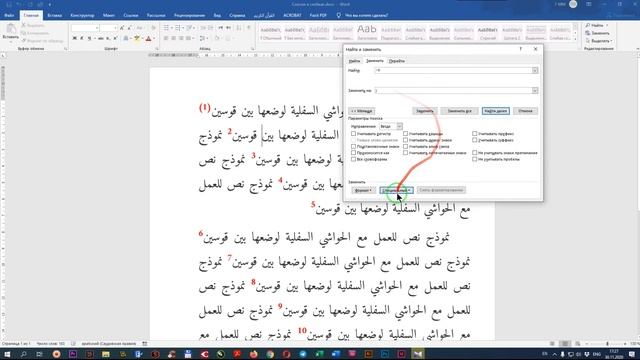The height and width of the screenshot is (360, 640).
Task: Open the 'Ссылки' ribbon tab
Action: [x=131, y=16]
